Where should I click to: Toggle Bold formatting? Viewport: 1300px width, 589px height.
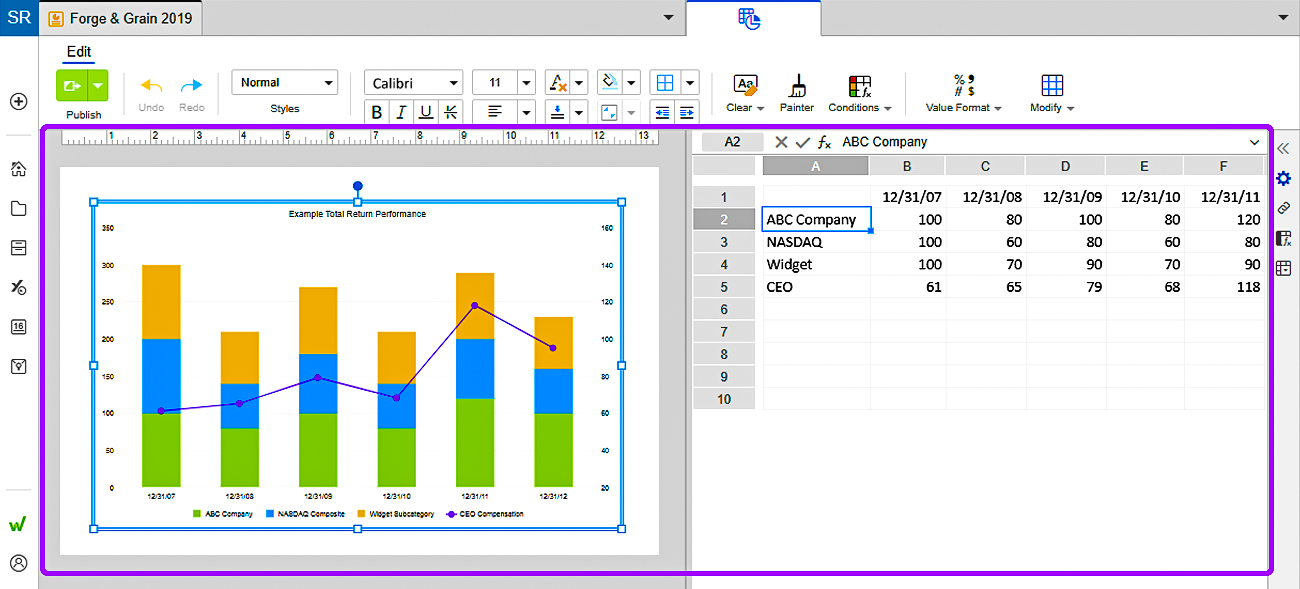pyautogui.click(x=377, y=112)
